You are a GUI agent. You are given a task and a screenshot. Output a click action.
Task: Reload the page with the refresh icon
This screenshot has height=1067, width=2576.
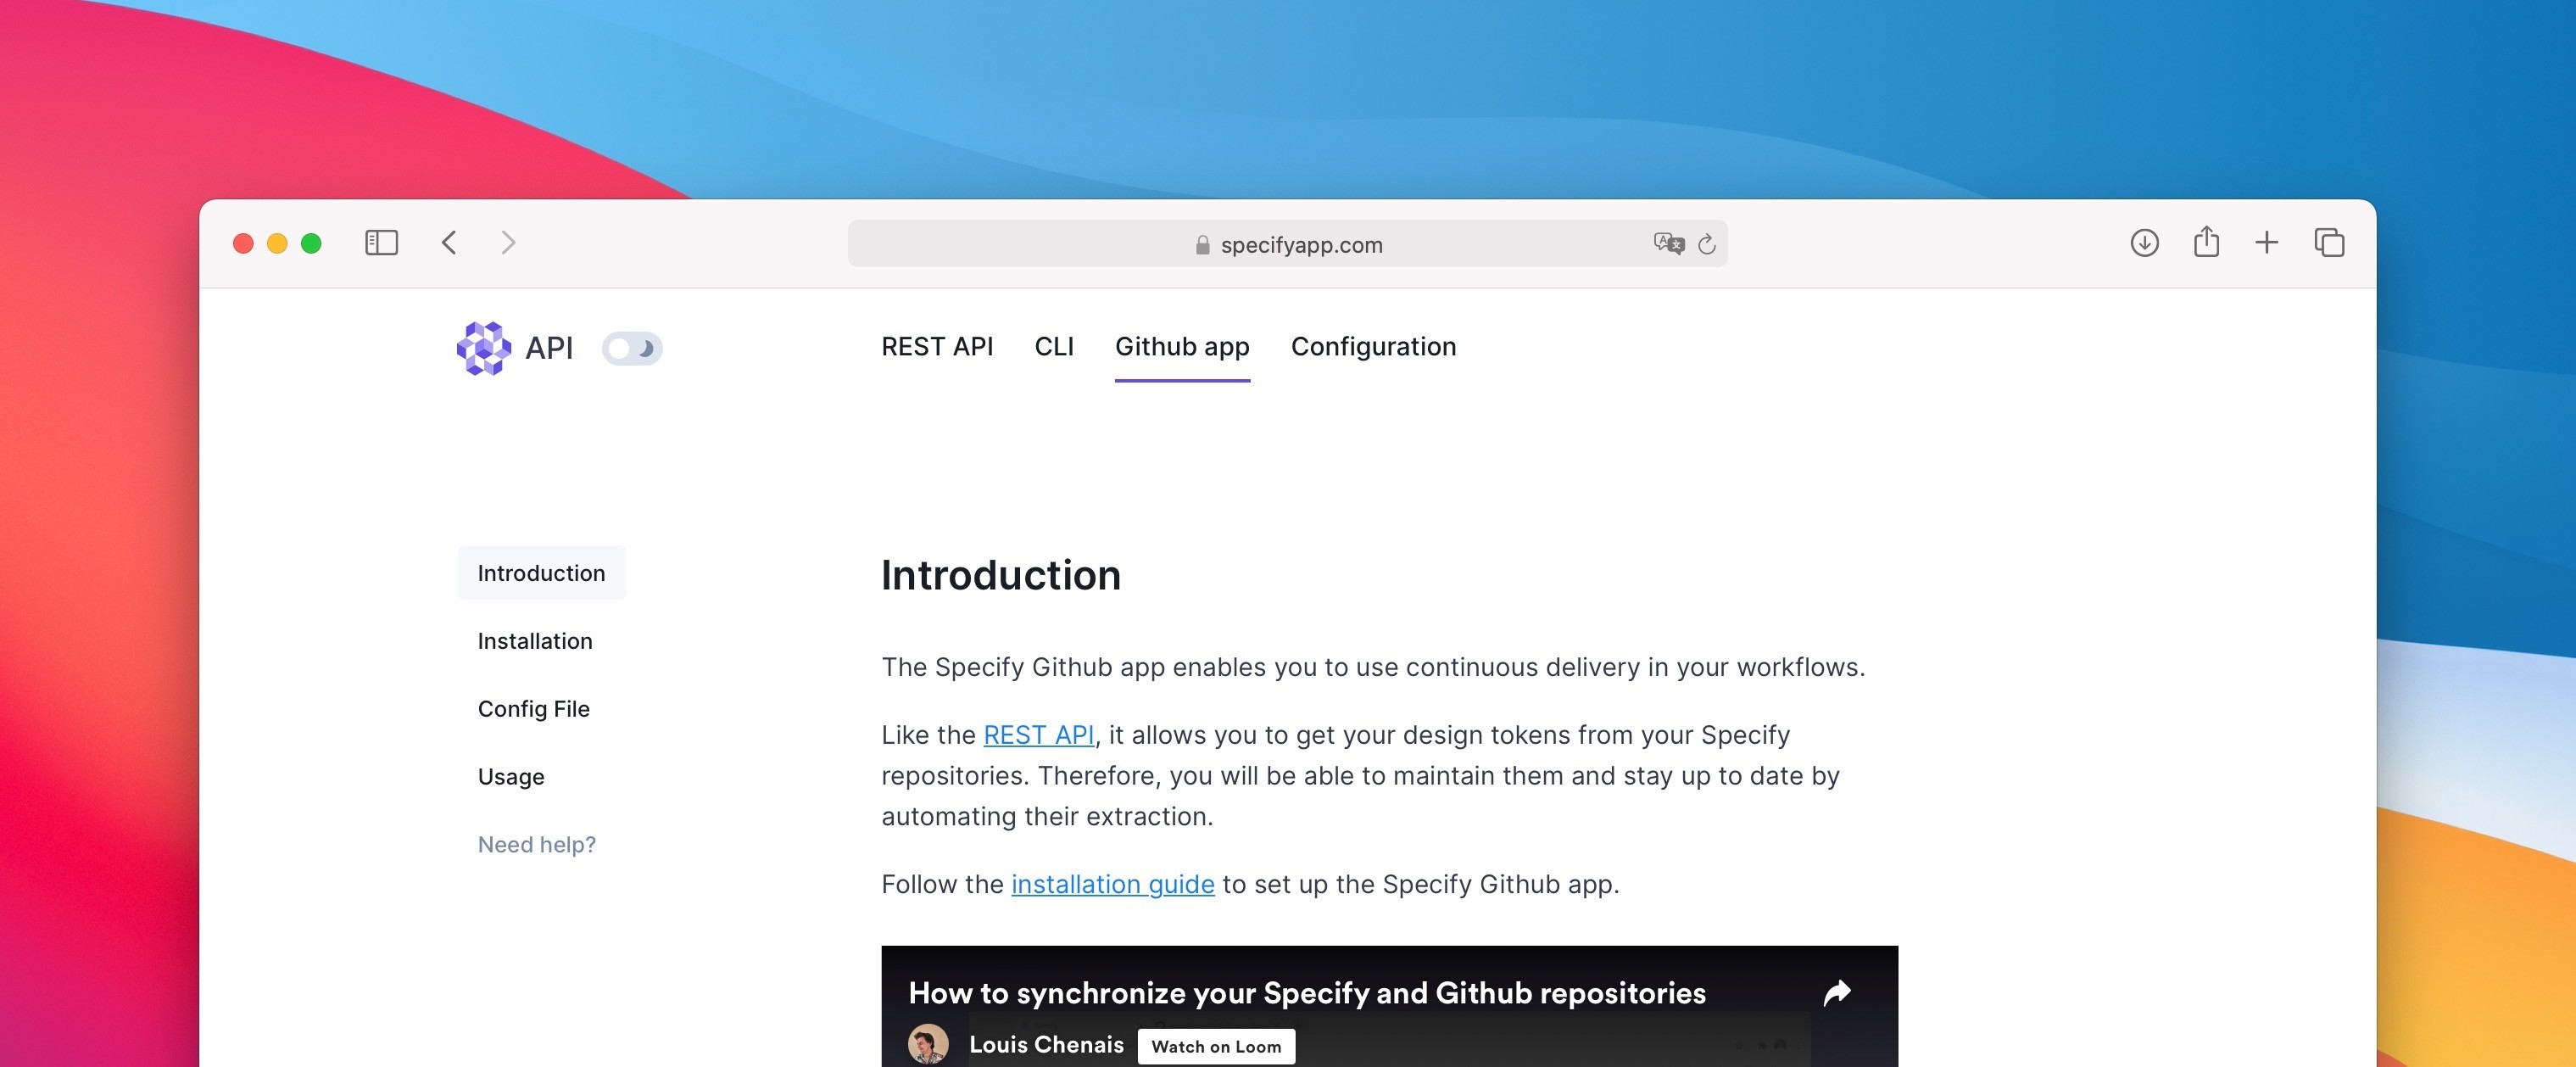tap(1707, 244)
